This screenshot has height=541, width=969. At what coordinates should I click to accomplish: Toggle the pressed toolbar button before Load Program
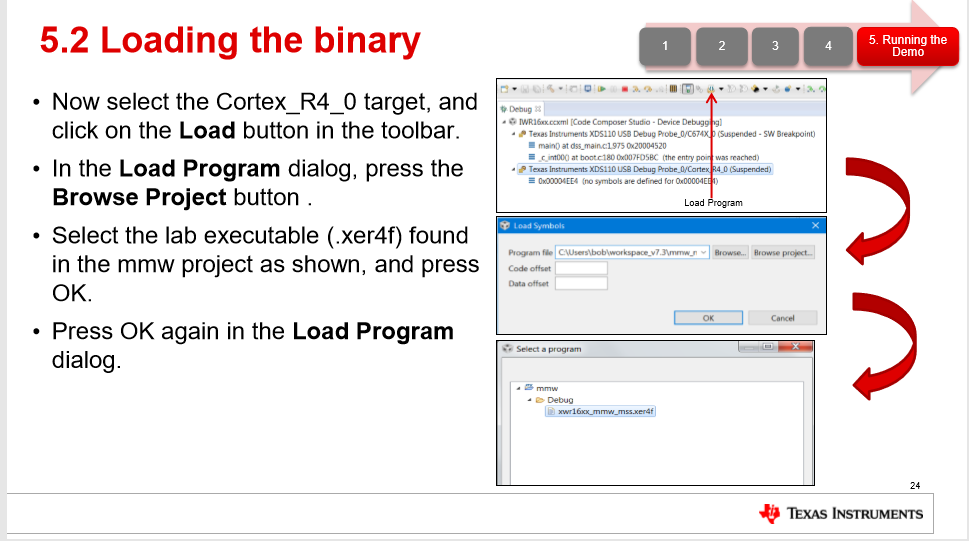(688, 89)
